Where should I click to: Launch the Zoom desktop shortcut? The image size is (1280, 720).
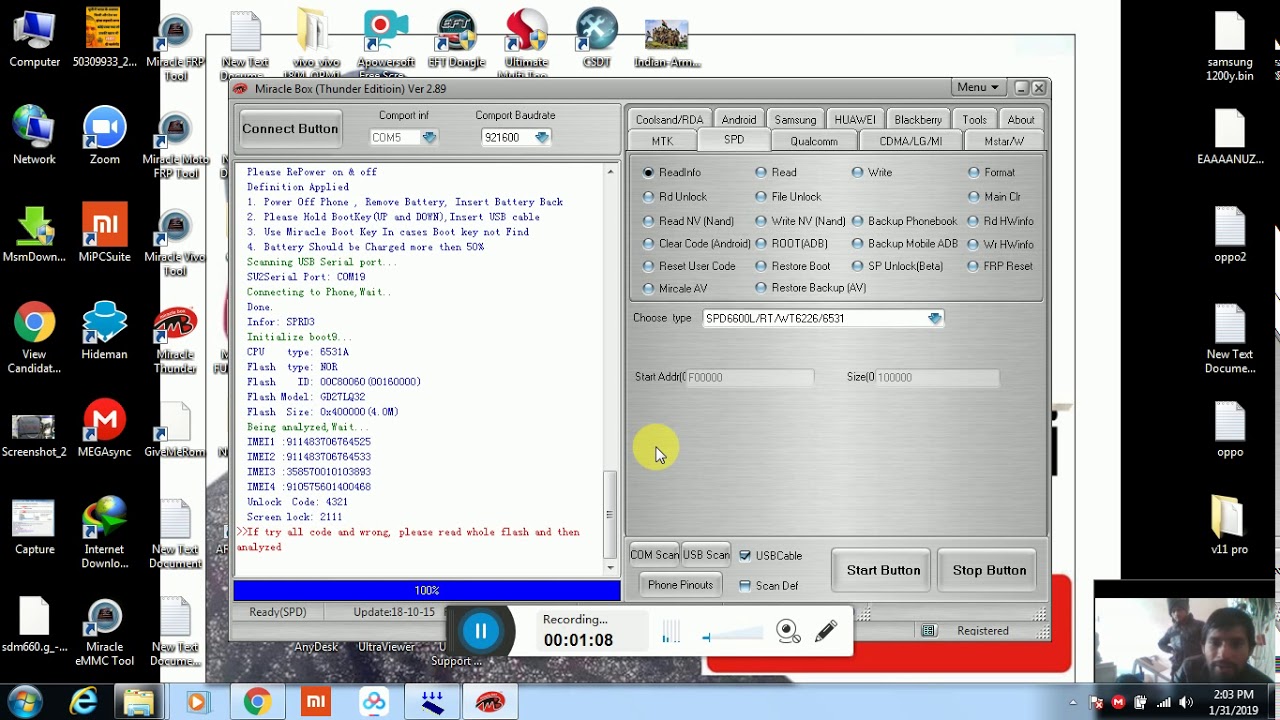[104, 136]
